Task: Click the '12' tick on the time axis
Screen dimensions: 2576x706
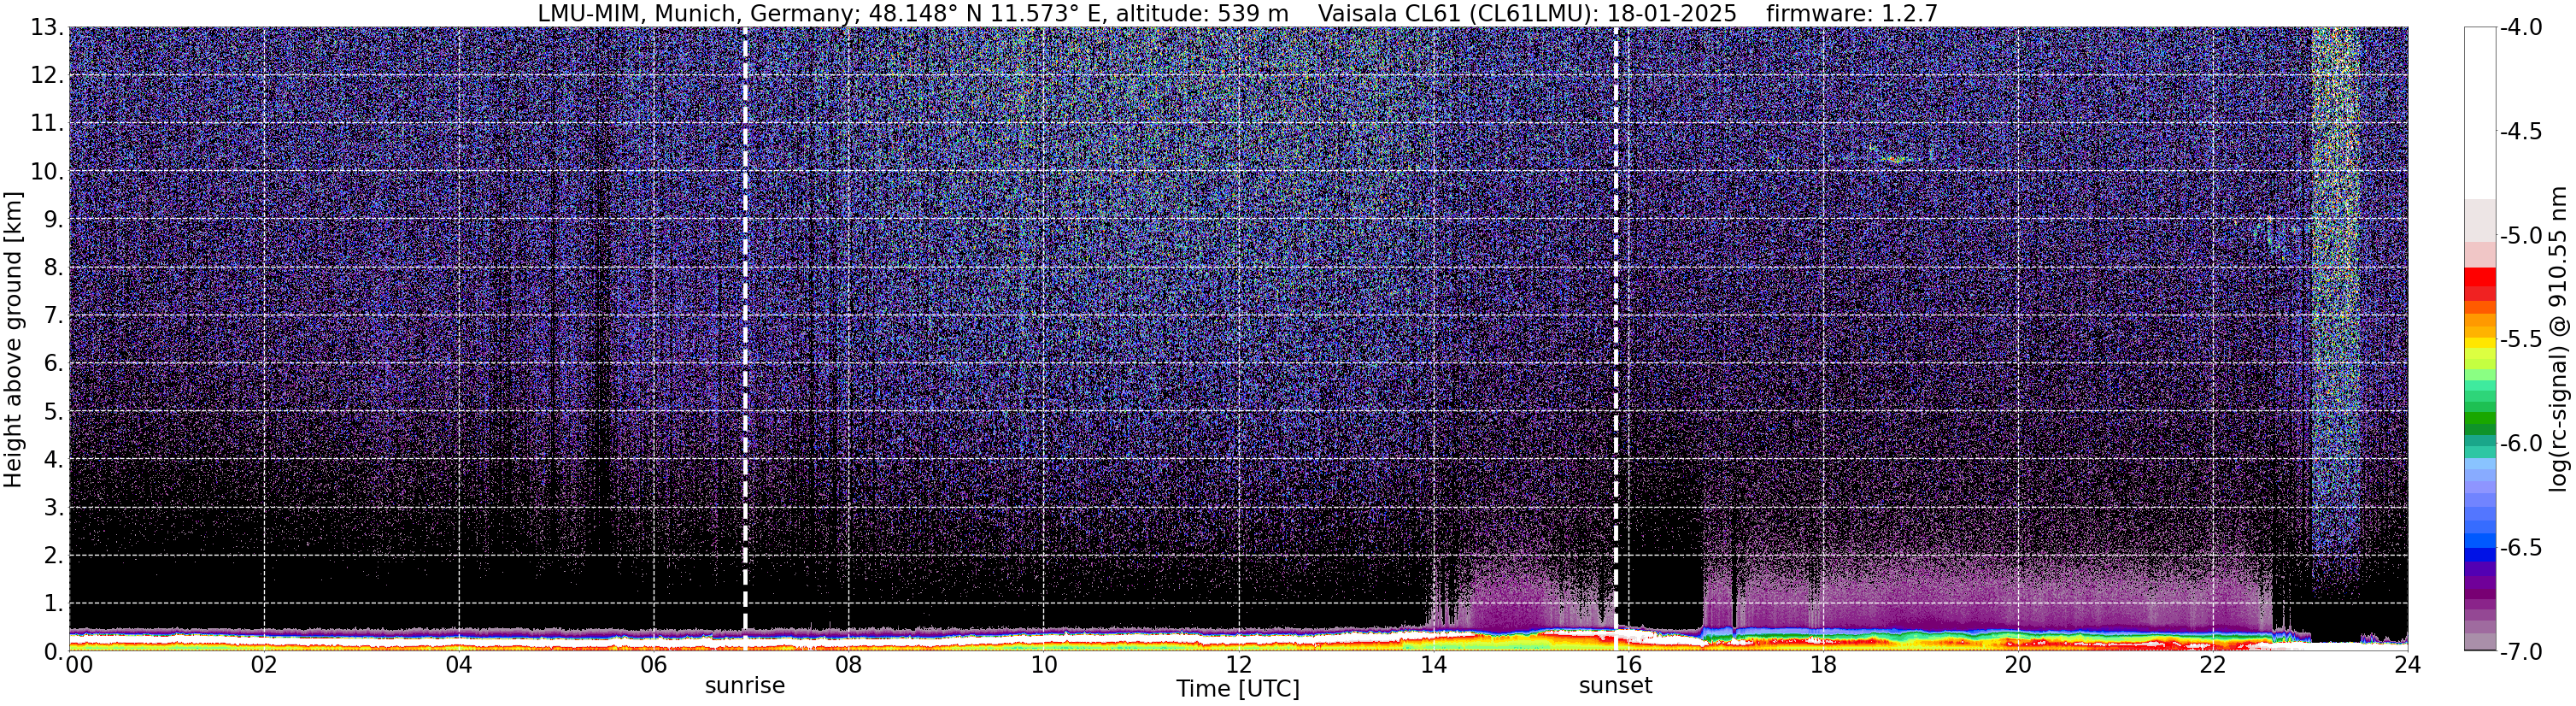Action: click(x=1239, y=665)
